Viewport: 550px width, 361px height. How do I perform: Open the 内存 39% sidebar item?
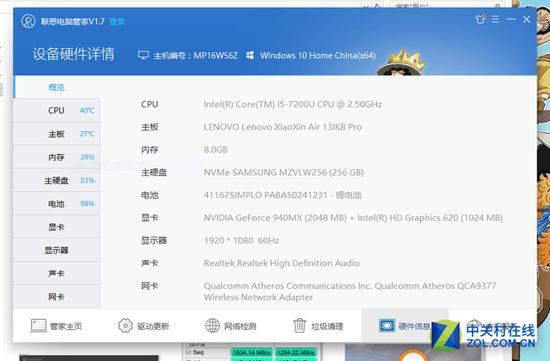57,157
